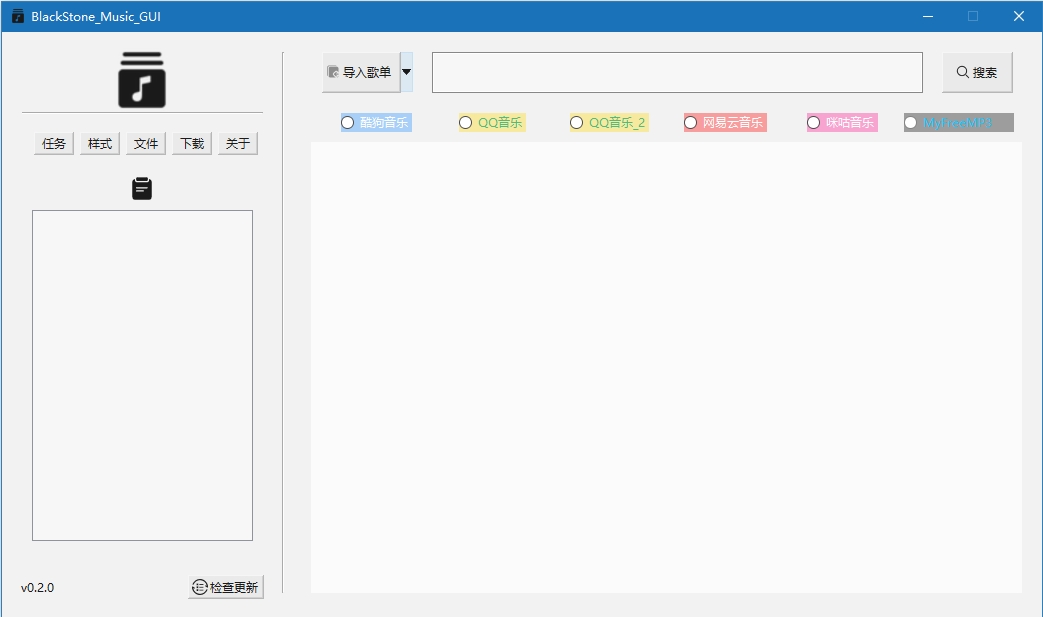The image size is (1043, 617).
Task: Click the 导入歌单 import playlist button
Action: [360, 72]
